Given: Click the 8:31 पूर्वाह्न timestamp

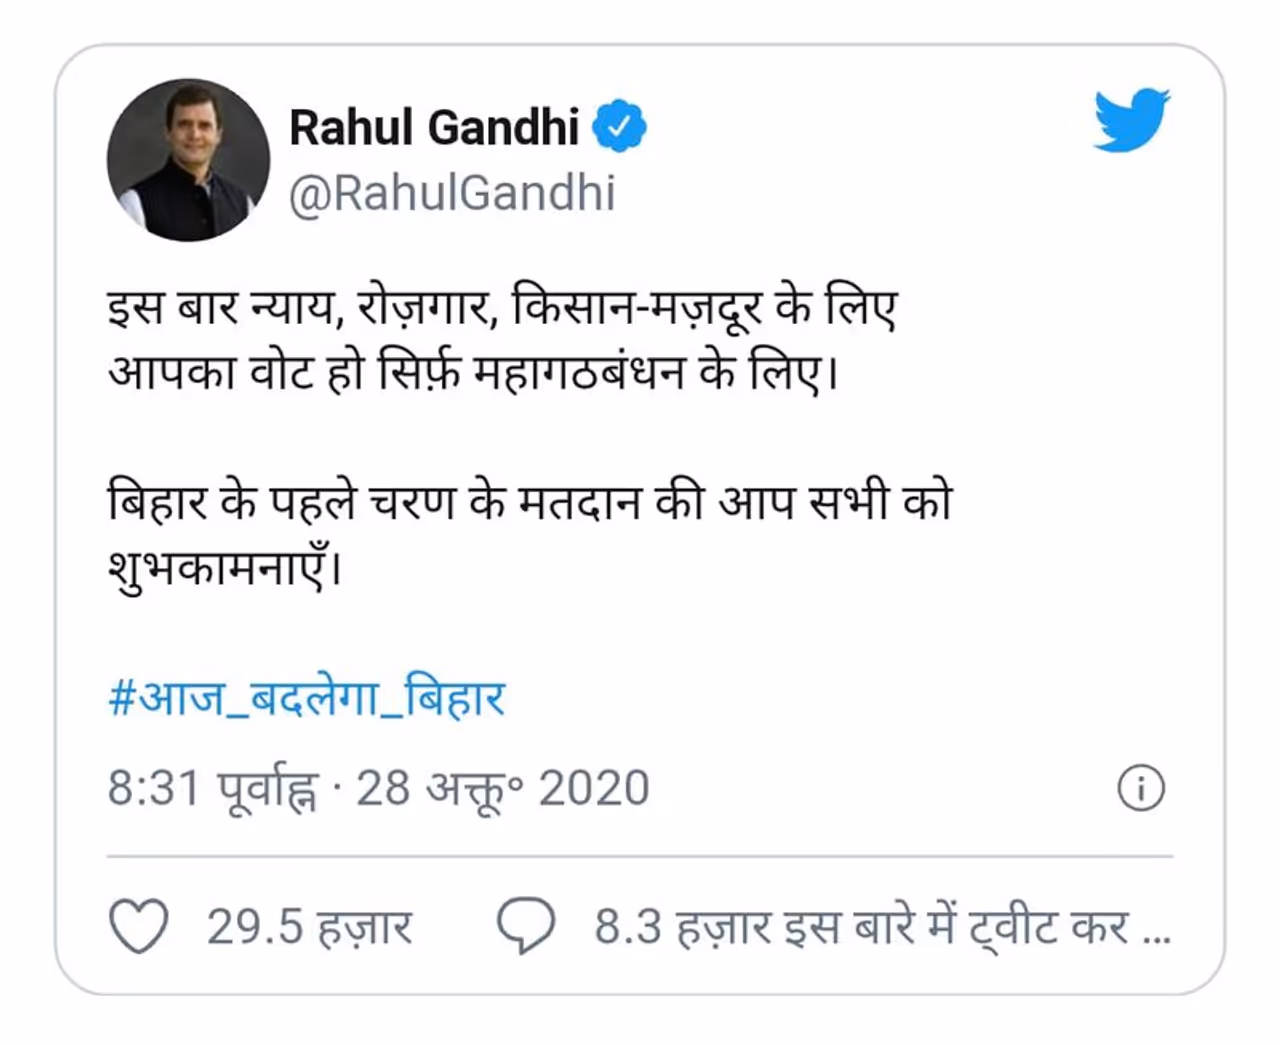Looking at the screenshot, I should point(212,789).
